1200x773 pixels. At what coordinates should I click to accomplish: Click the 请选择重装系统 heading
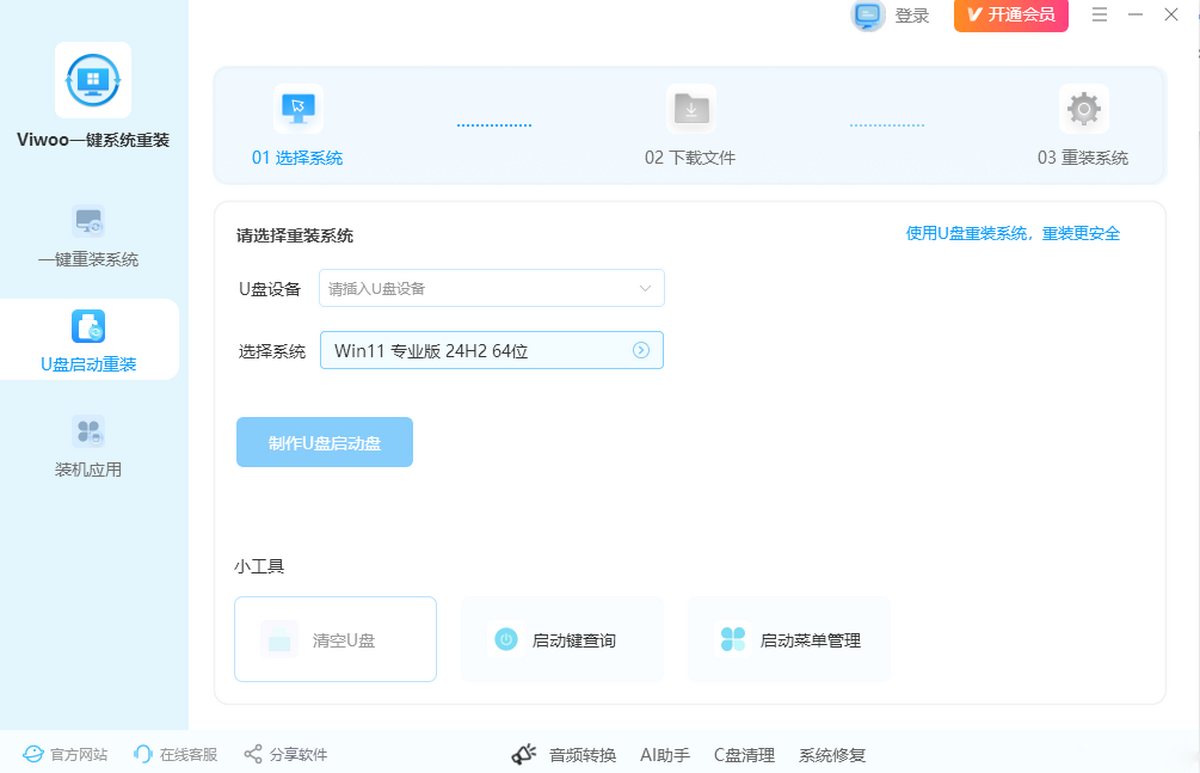click(295, 236)
